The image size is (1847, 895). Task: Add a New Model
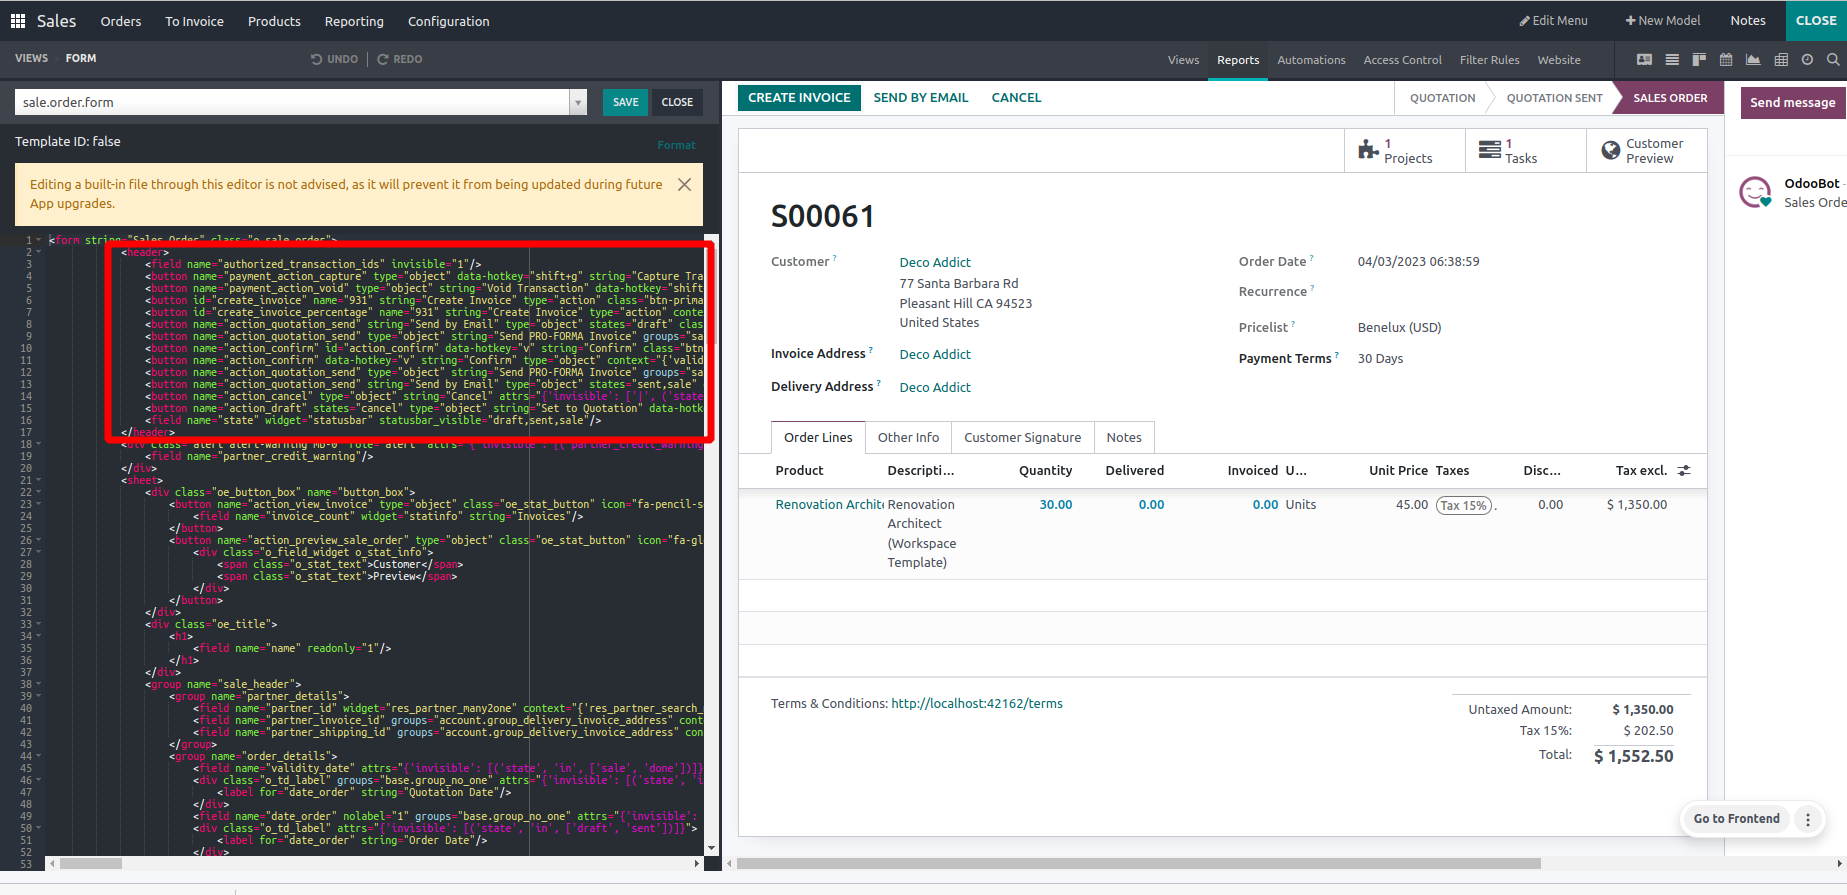click(1663, 21)
